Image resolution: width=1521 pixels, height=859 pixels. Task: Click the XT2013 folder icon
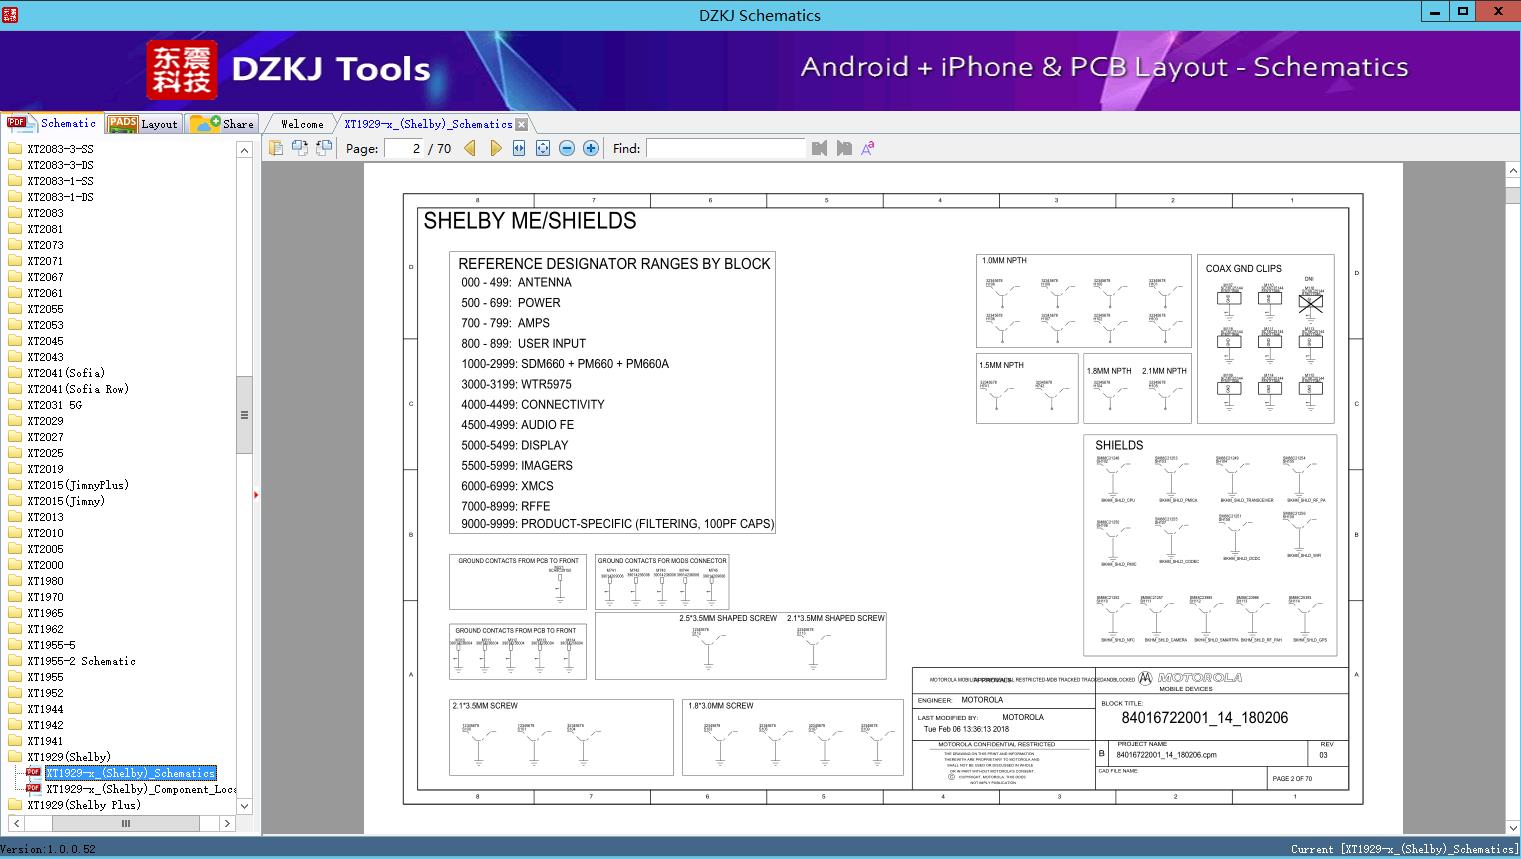coord(15,517)
